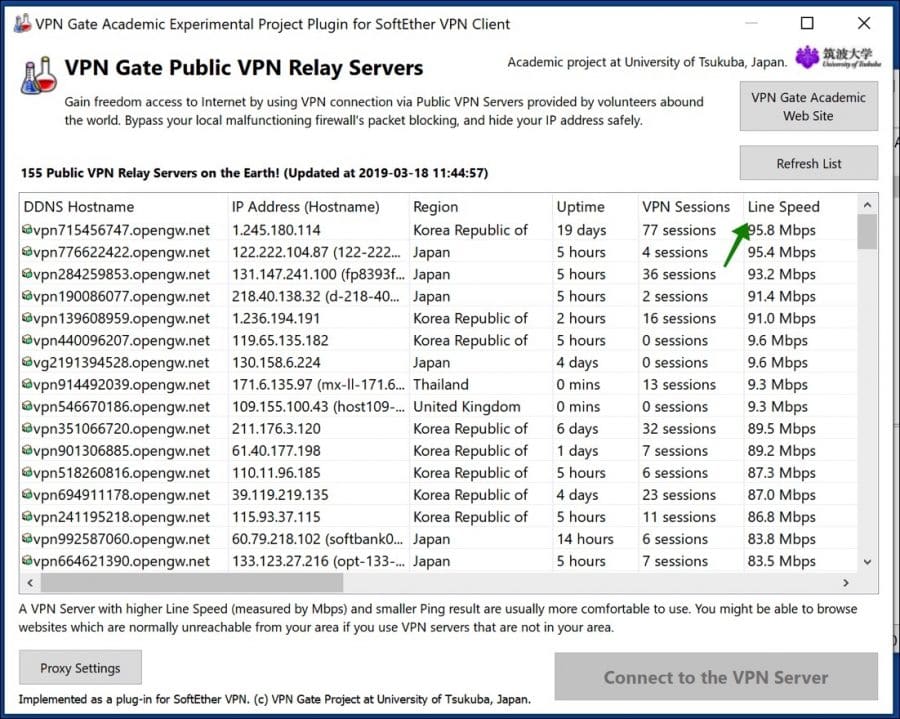Screen dimensions: 900x719
Task: Click the server icon beside vpn992587060.opengw.net
Action: click(27, 538)
